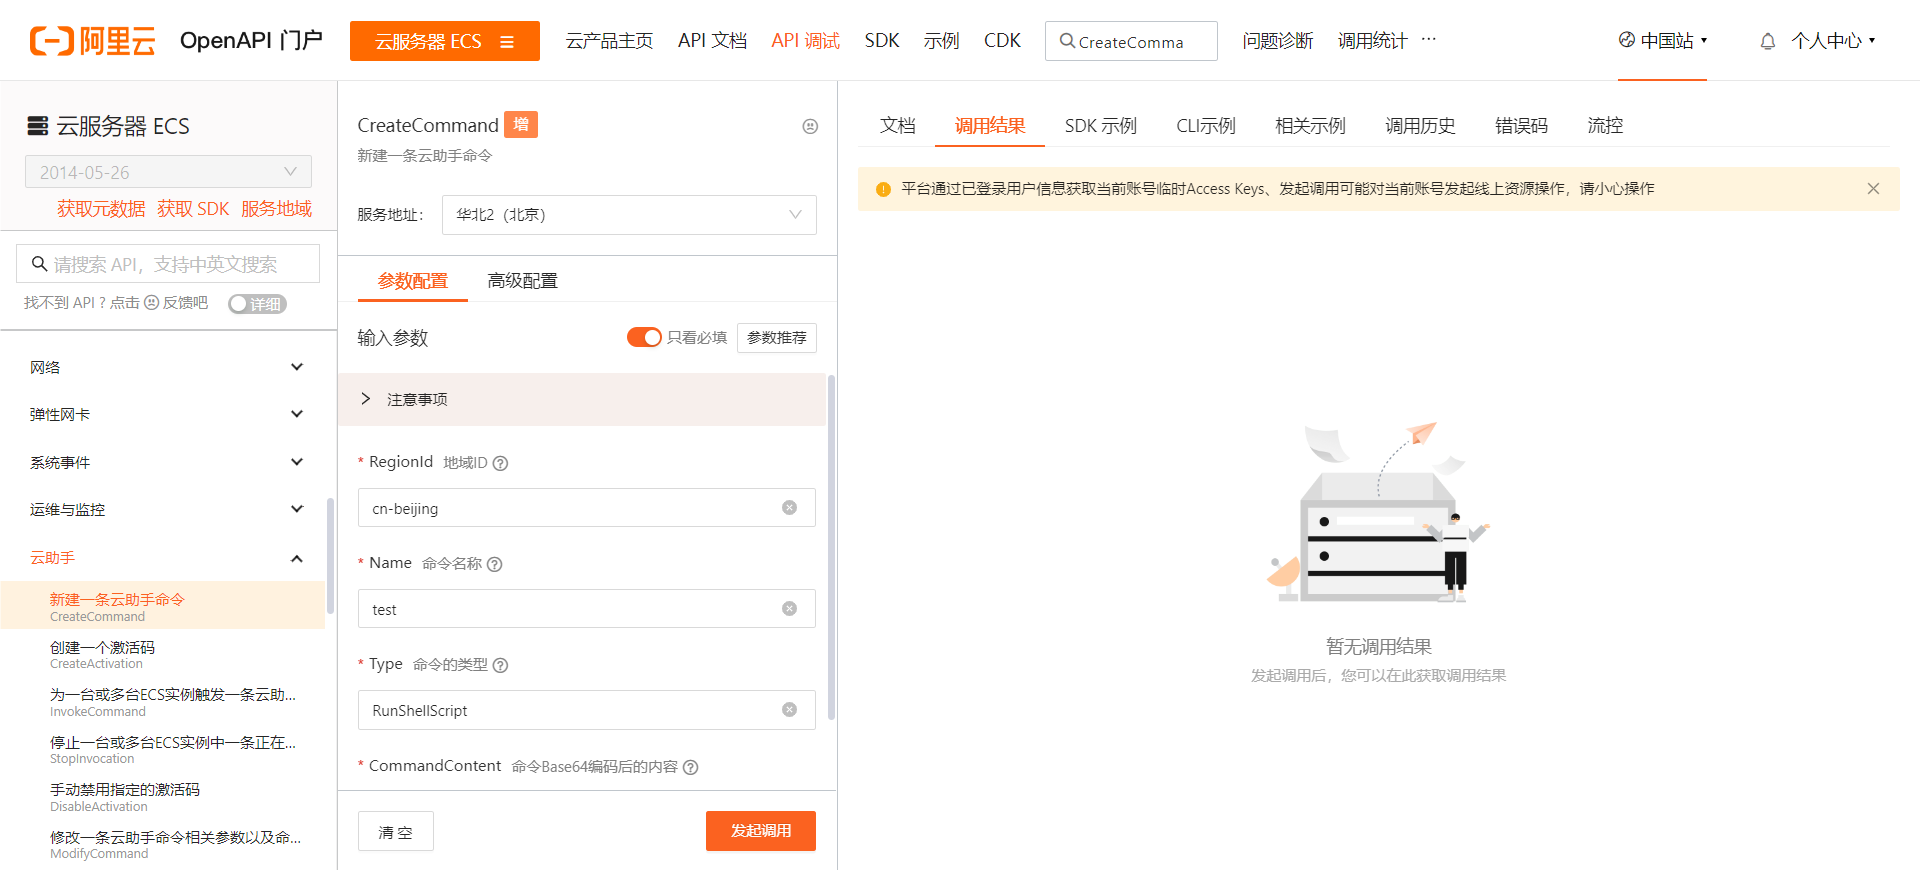The width and height of the screenshot is (1920, 870).
Task: Open 调用统计 in top navigation
Action: (x=1372, y=41)
